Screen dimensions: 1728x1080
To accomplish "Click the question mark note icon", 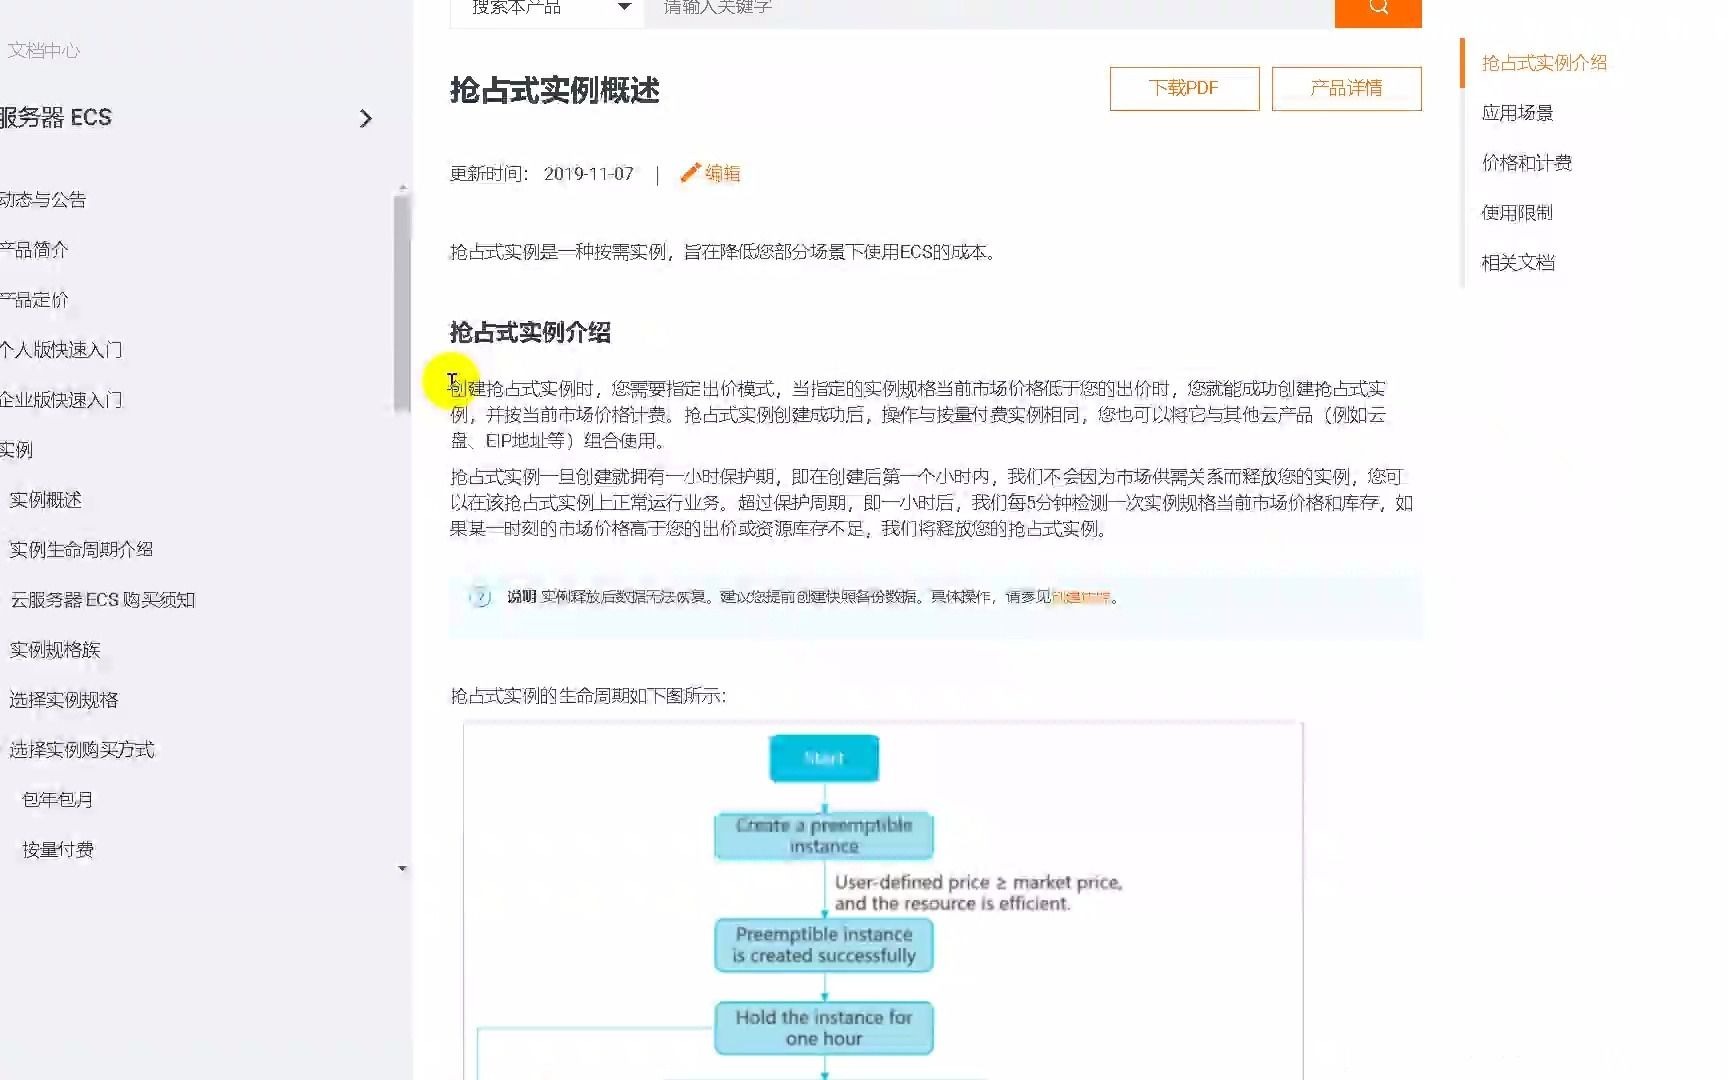I will 480,597.
